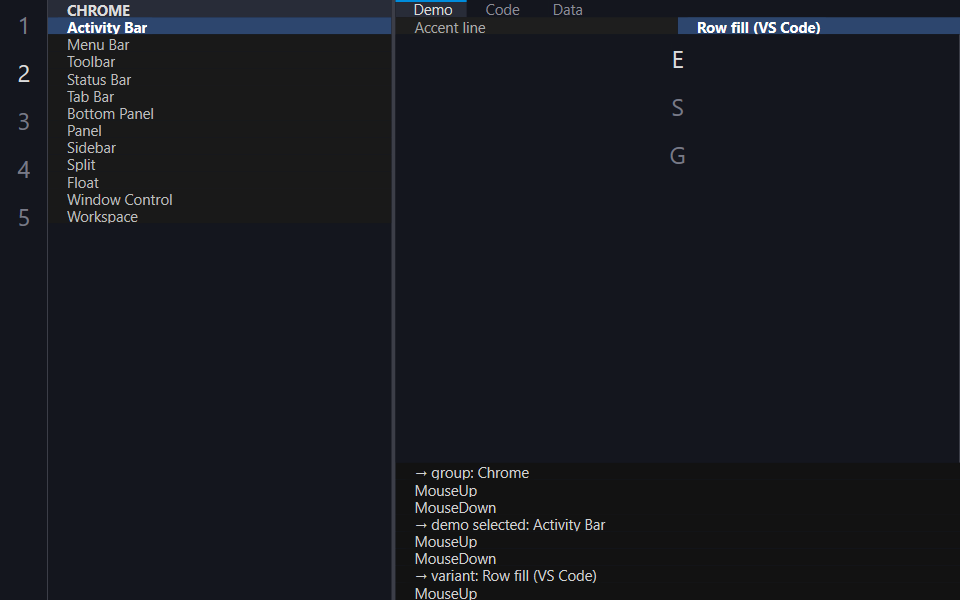Viewport: 960px width, 600px height.
Task: Open the Workspace demo
Action: pos(219,217)
